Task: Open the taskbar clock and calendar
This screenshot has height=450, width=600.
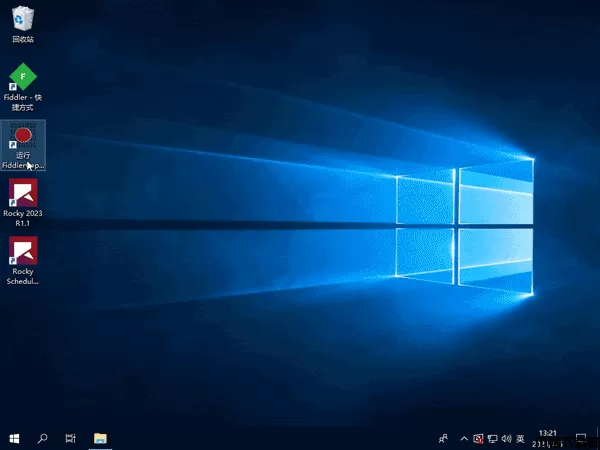Action: 549,438
